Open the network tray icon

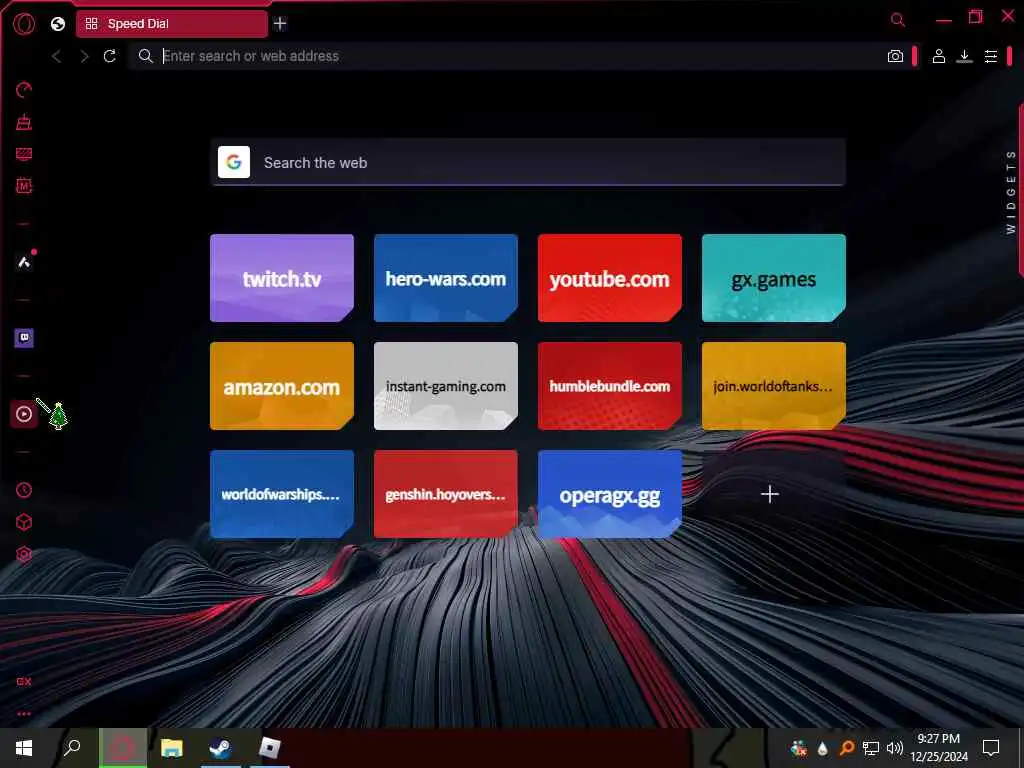coord(871,748)
